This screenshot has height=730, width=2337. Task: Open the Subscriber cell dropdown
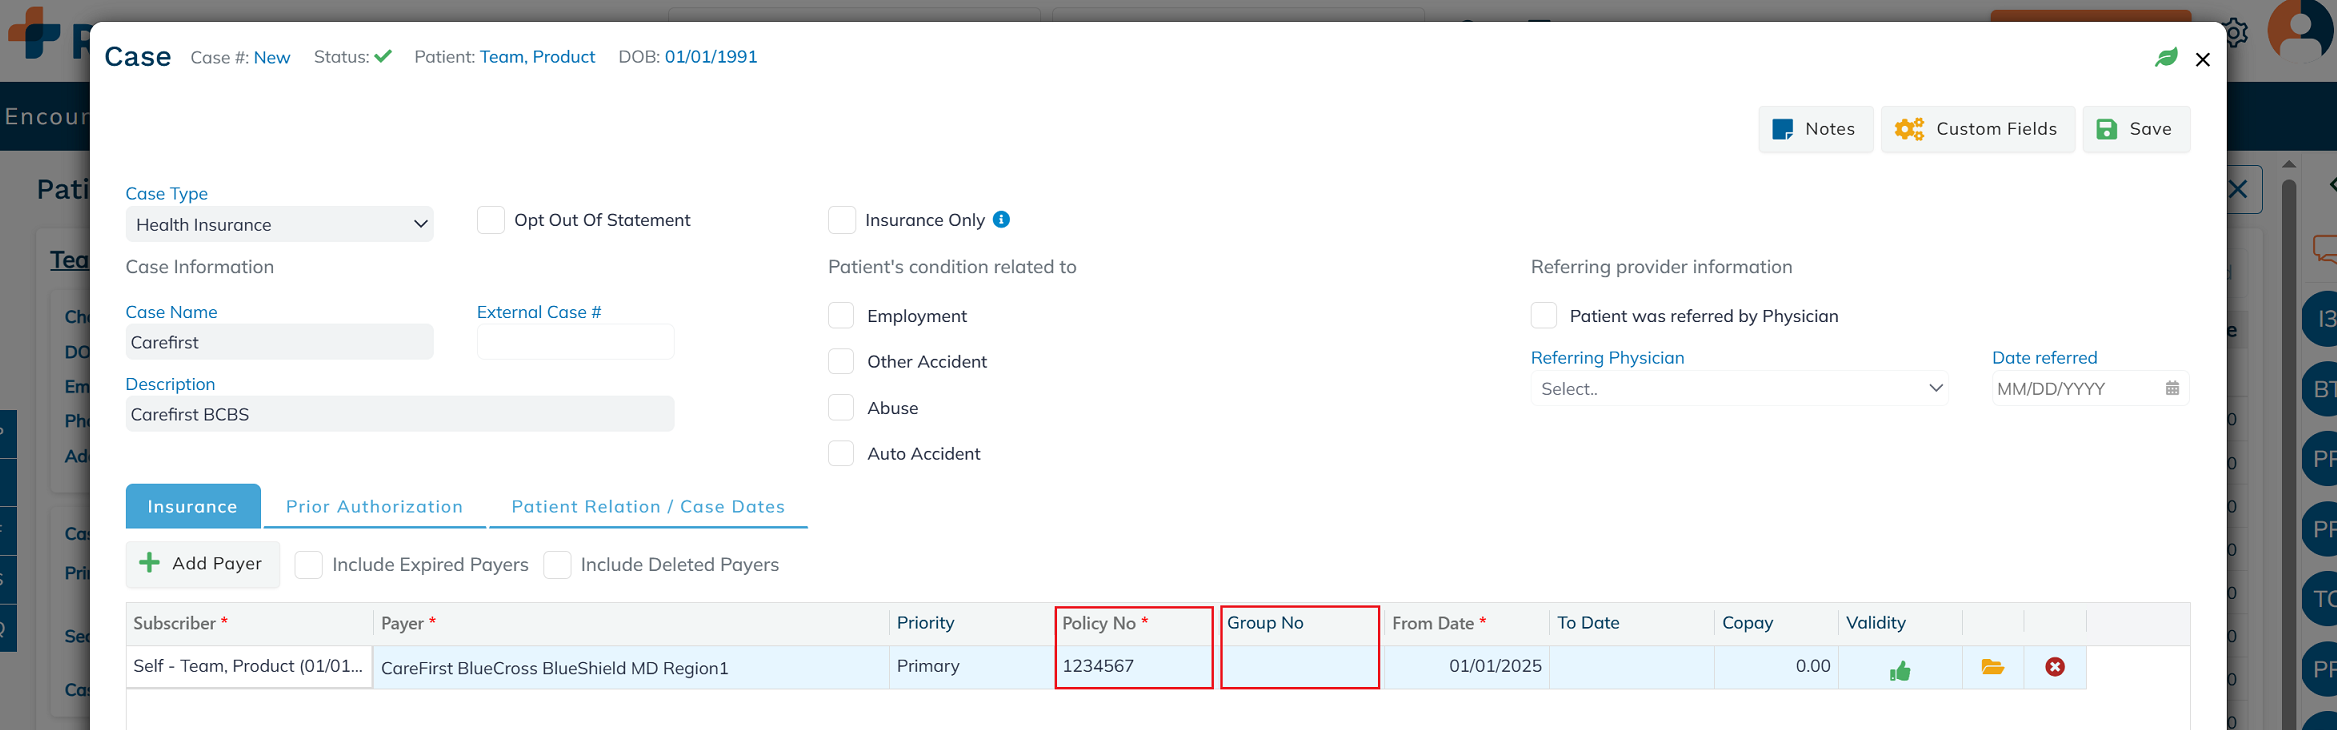point(248,667)
